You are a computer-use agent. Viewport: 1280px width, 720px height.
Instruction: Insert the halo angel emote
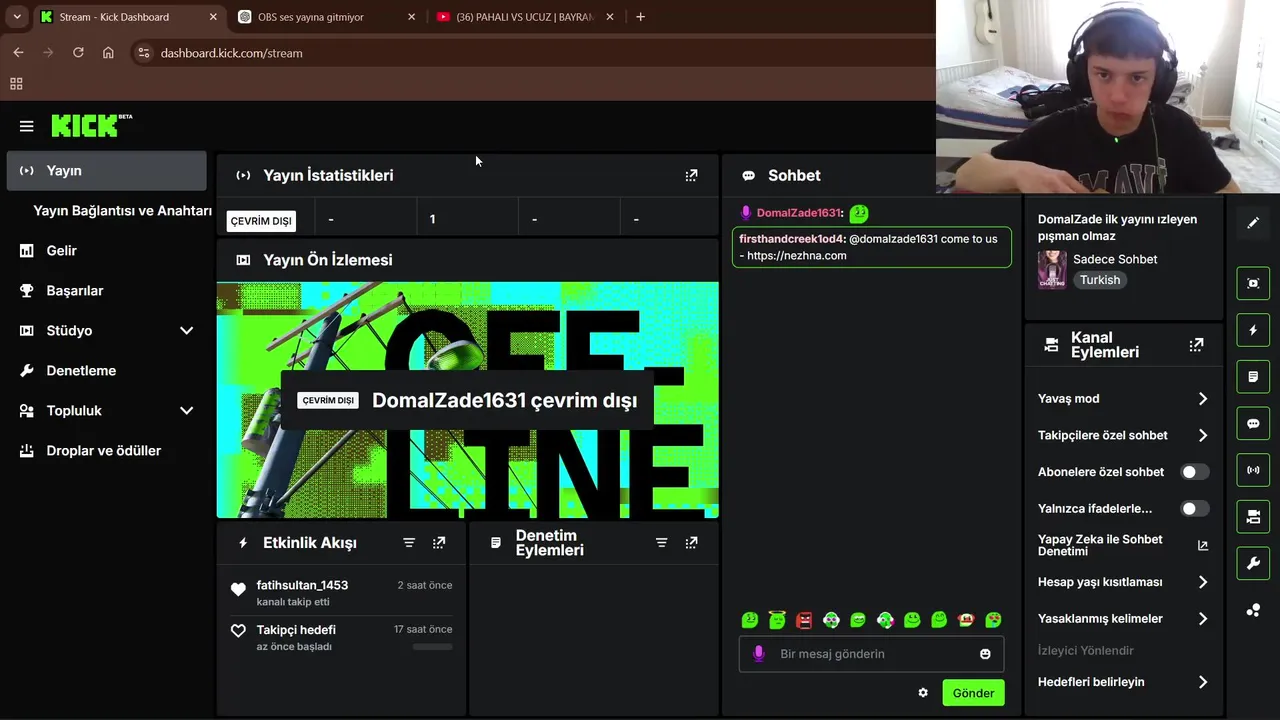point(777,620)
